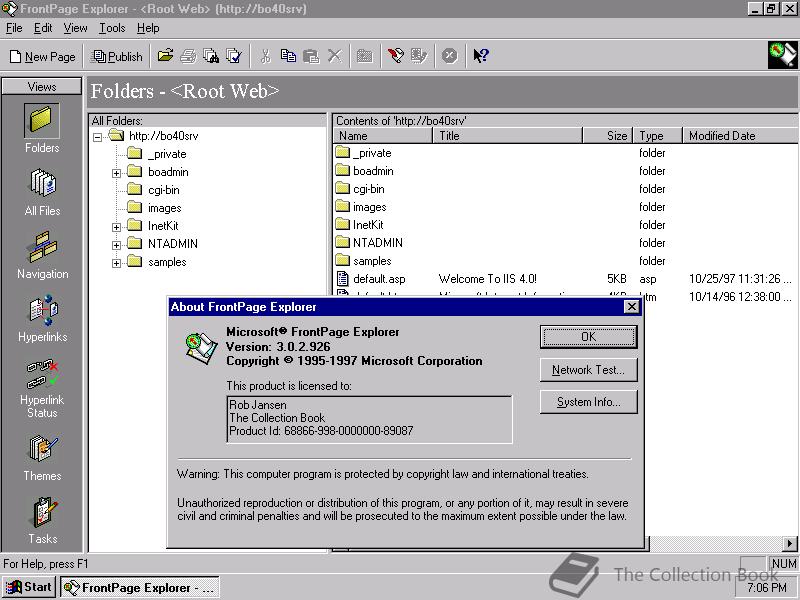Click the New Page toolbar button

43,57
